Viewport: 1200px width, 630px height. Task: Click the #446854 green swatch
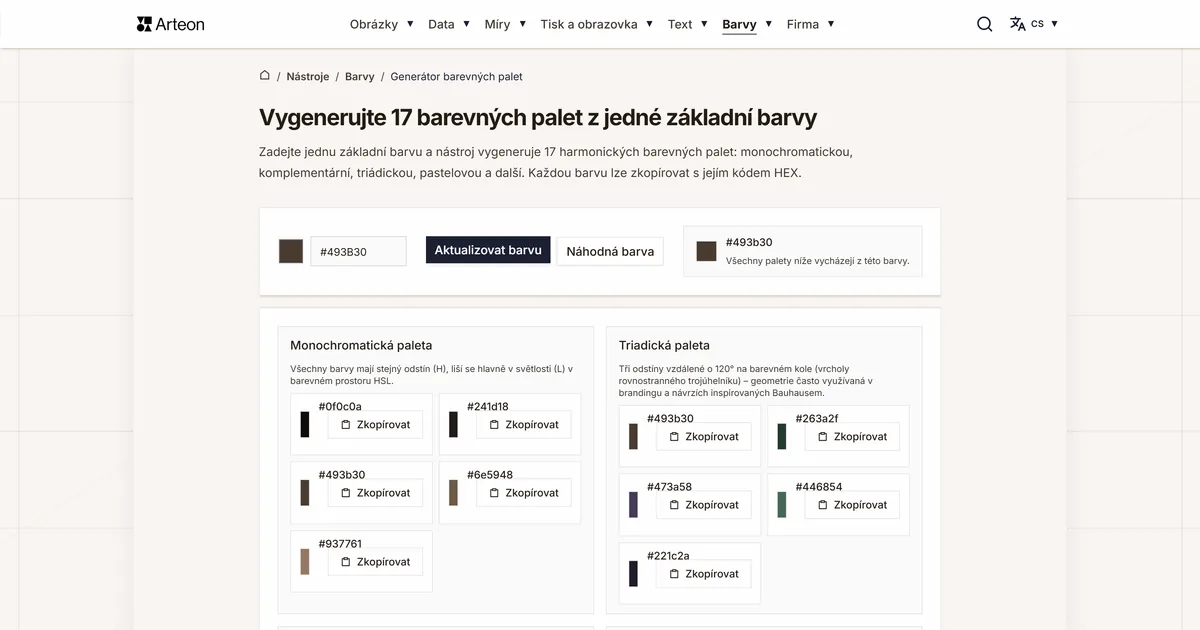pyautogui.click(x=782, y=504)
